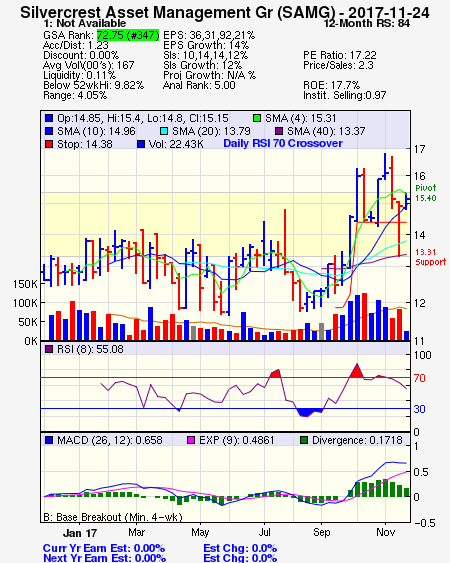450x563 pixels.
Task: Click the '100K' volume axis label
Action: 25,303
